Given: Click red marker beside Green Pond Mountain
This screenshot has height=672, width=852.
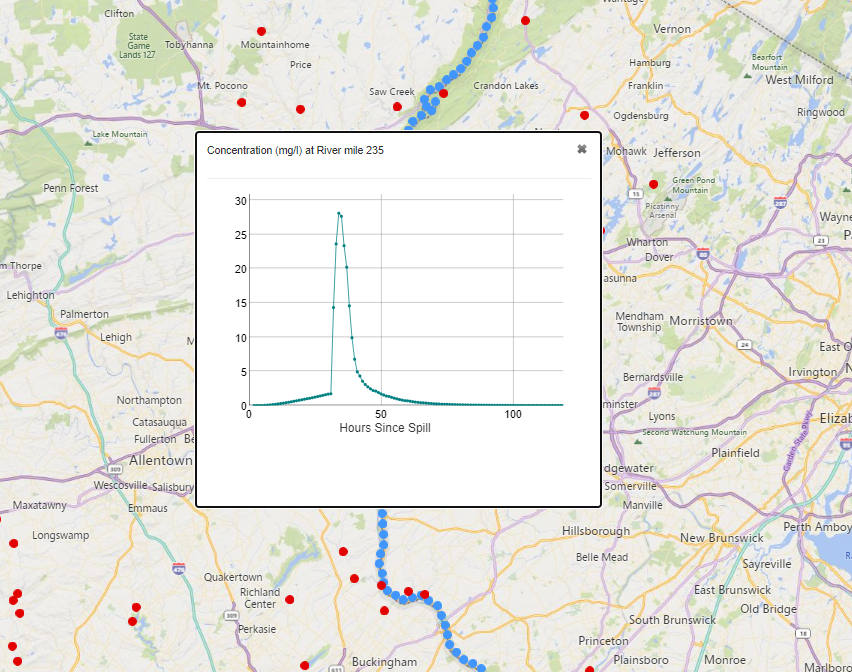Looking at the screenshot, I should pos(654,184).
